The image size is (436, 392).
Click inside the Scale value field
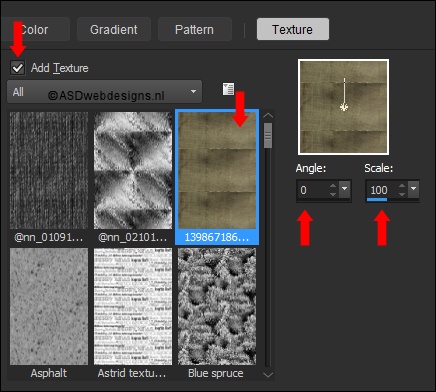pos(381,190)
